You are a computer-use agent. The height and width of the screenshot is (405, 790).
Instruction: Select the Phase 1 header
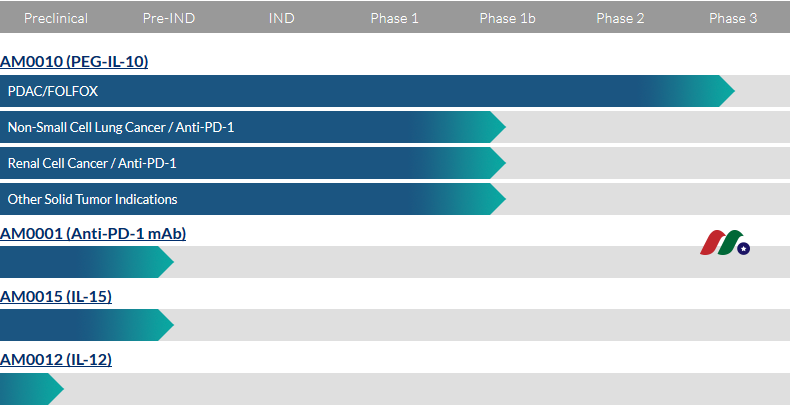point(395,18)
